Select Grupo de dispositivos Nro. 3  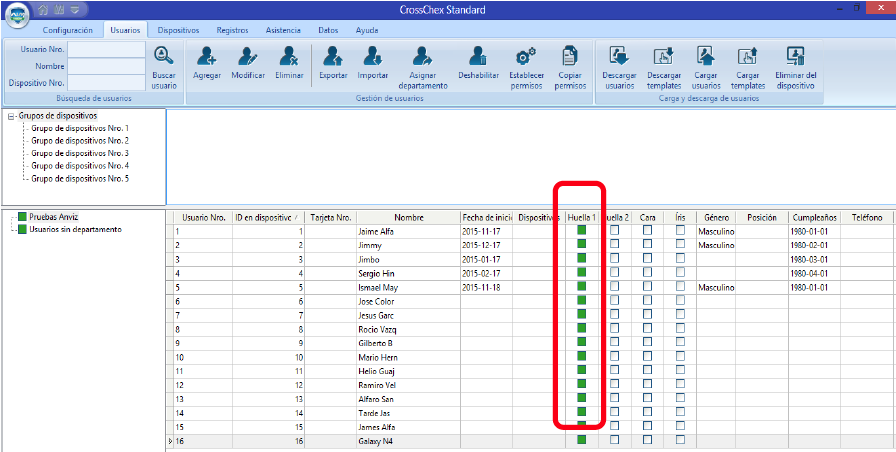[x=79, y=153]
